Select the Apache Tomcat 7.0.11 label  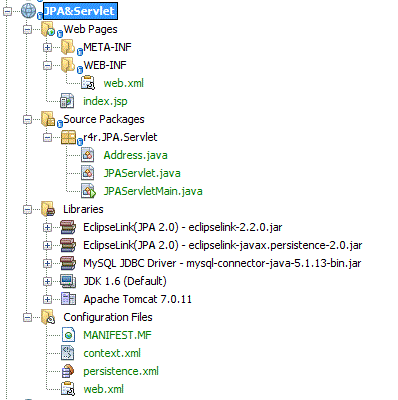(x=137, y=299)
